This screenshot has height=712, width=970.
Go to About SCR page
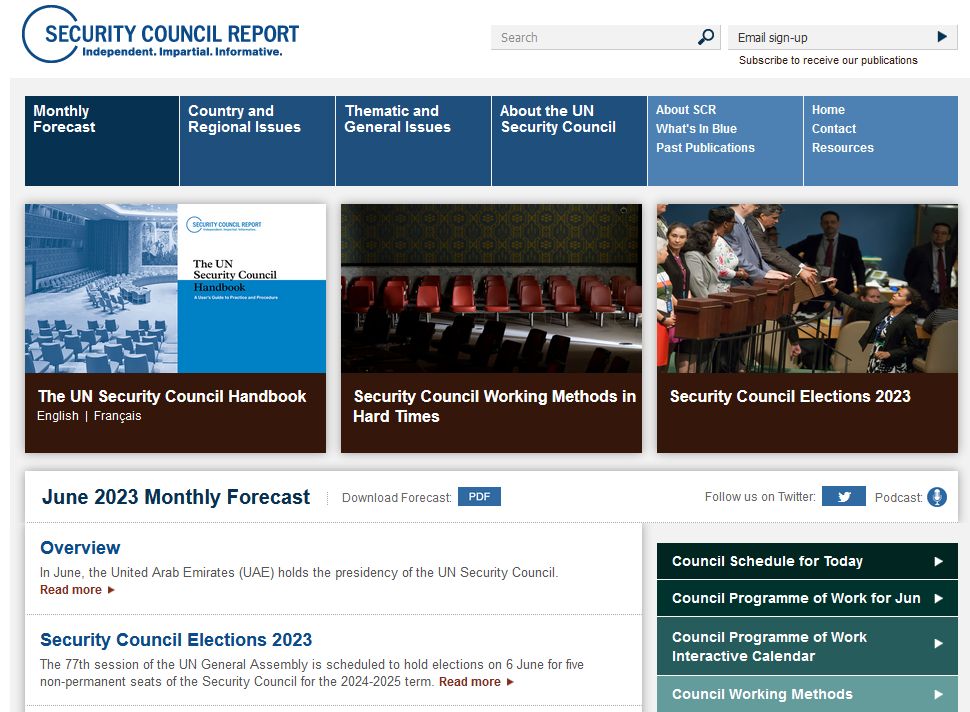[685, 109]
